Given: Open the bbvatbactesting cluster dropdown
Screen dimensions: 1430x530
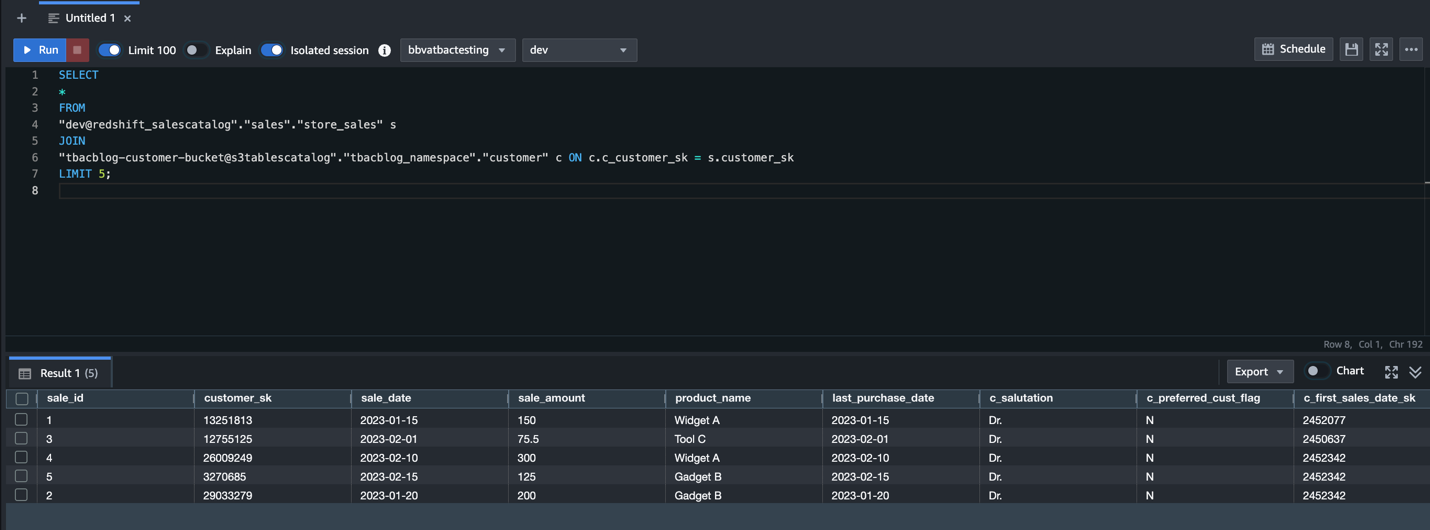Looking at the screenshot, I should [x=457, y=50].
